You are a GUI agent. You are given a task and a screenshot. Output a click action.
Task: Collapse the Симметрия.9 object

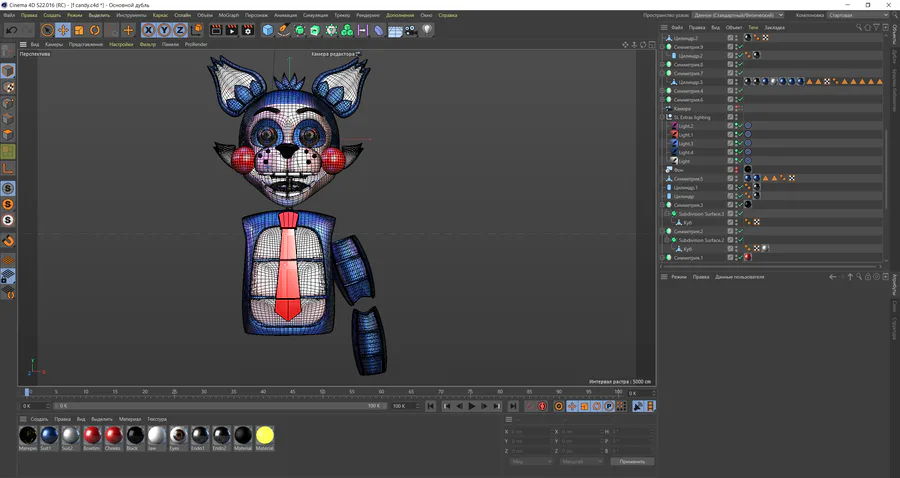pyautogui.click(x=662, y=47)
